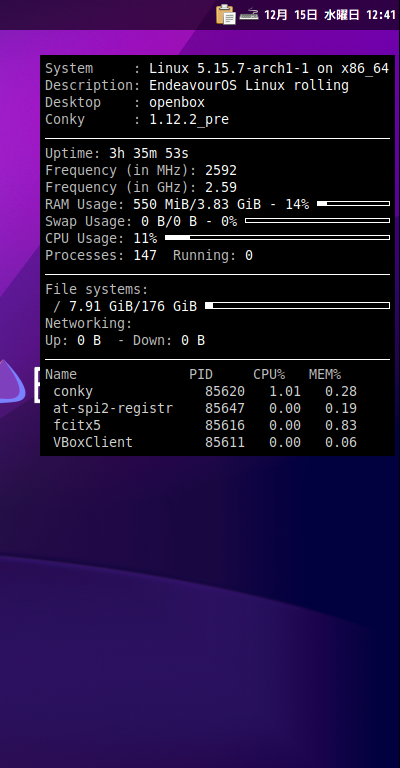This screenshot has height=768, width=400.
Task: Click the RAM Usage progress bar
Action: point(353,203)
